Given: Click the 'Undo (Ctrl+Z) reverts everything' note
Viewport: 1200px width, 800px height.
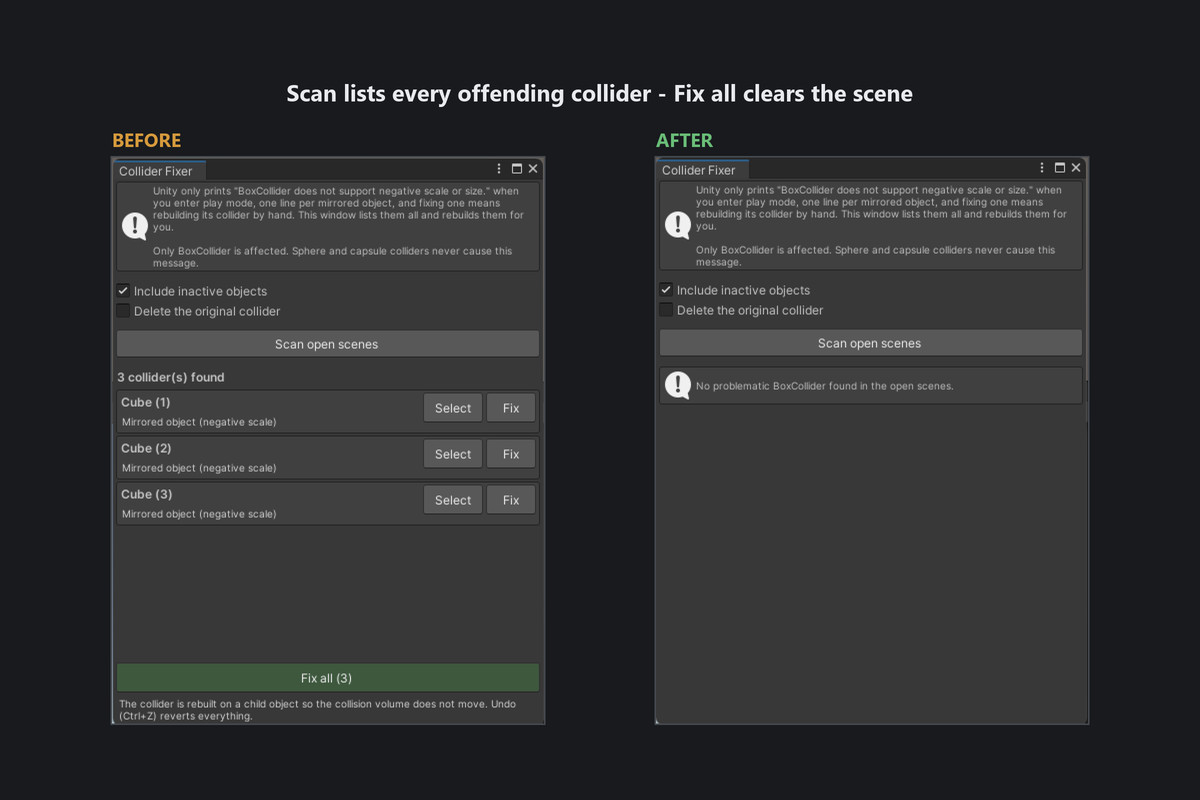Looking at the screenshot, I should click(318, 710).
